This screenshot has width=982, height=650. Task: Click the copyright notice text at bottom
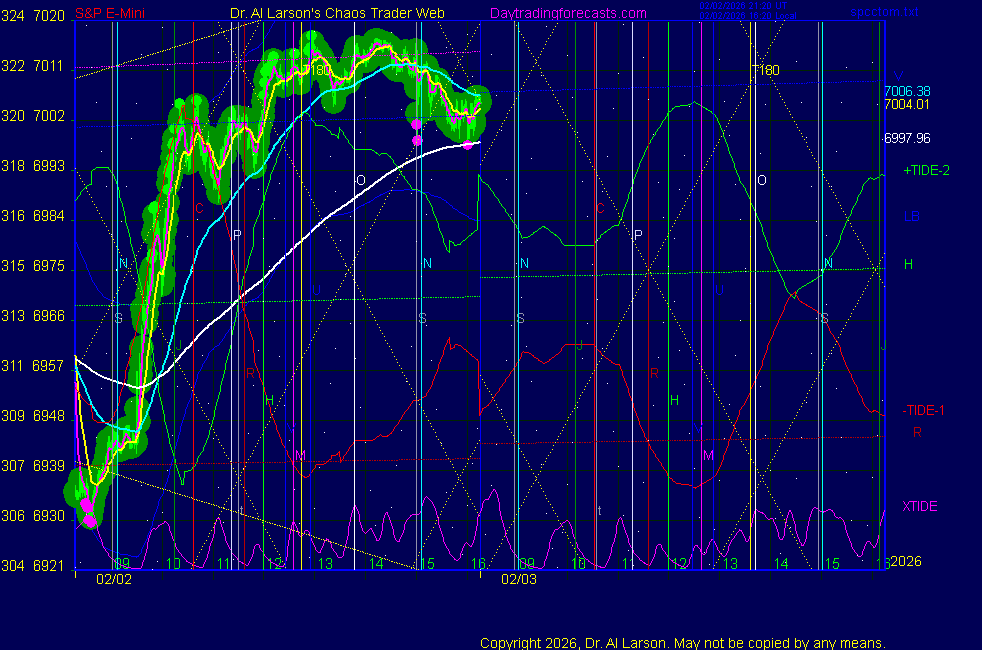tap(683, 643)
